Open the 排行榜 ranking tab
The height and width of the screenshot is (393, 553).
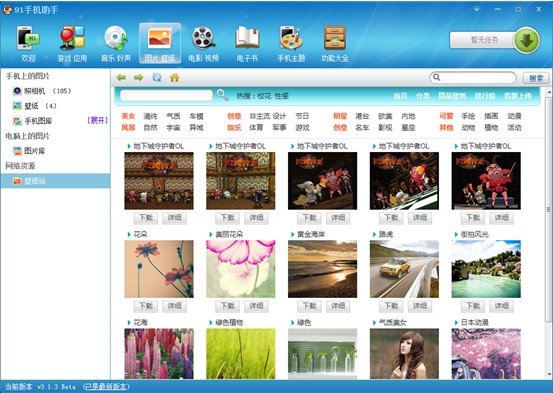click(485, 96)
